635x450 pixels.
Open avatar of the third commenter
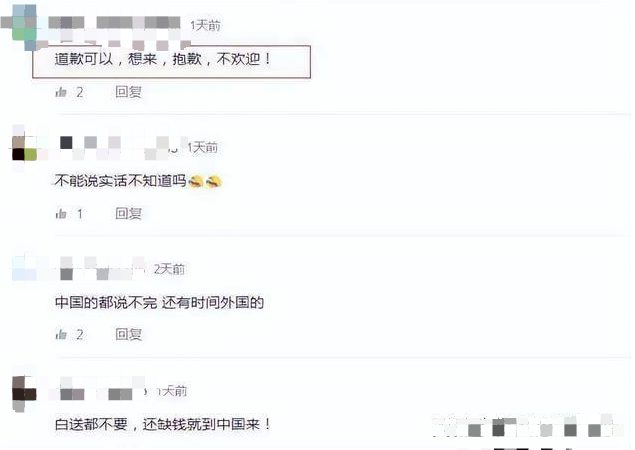click(x=24, y=269)
